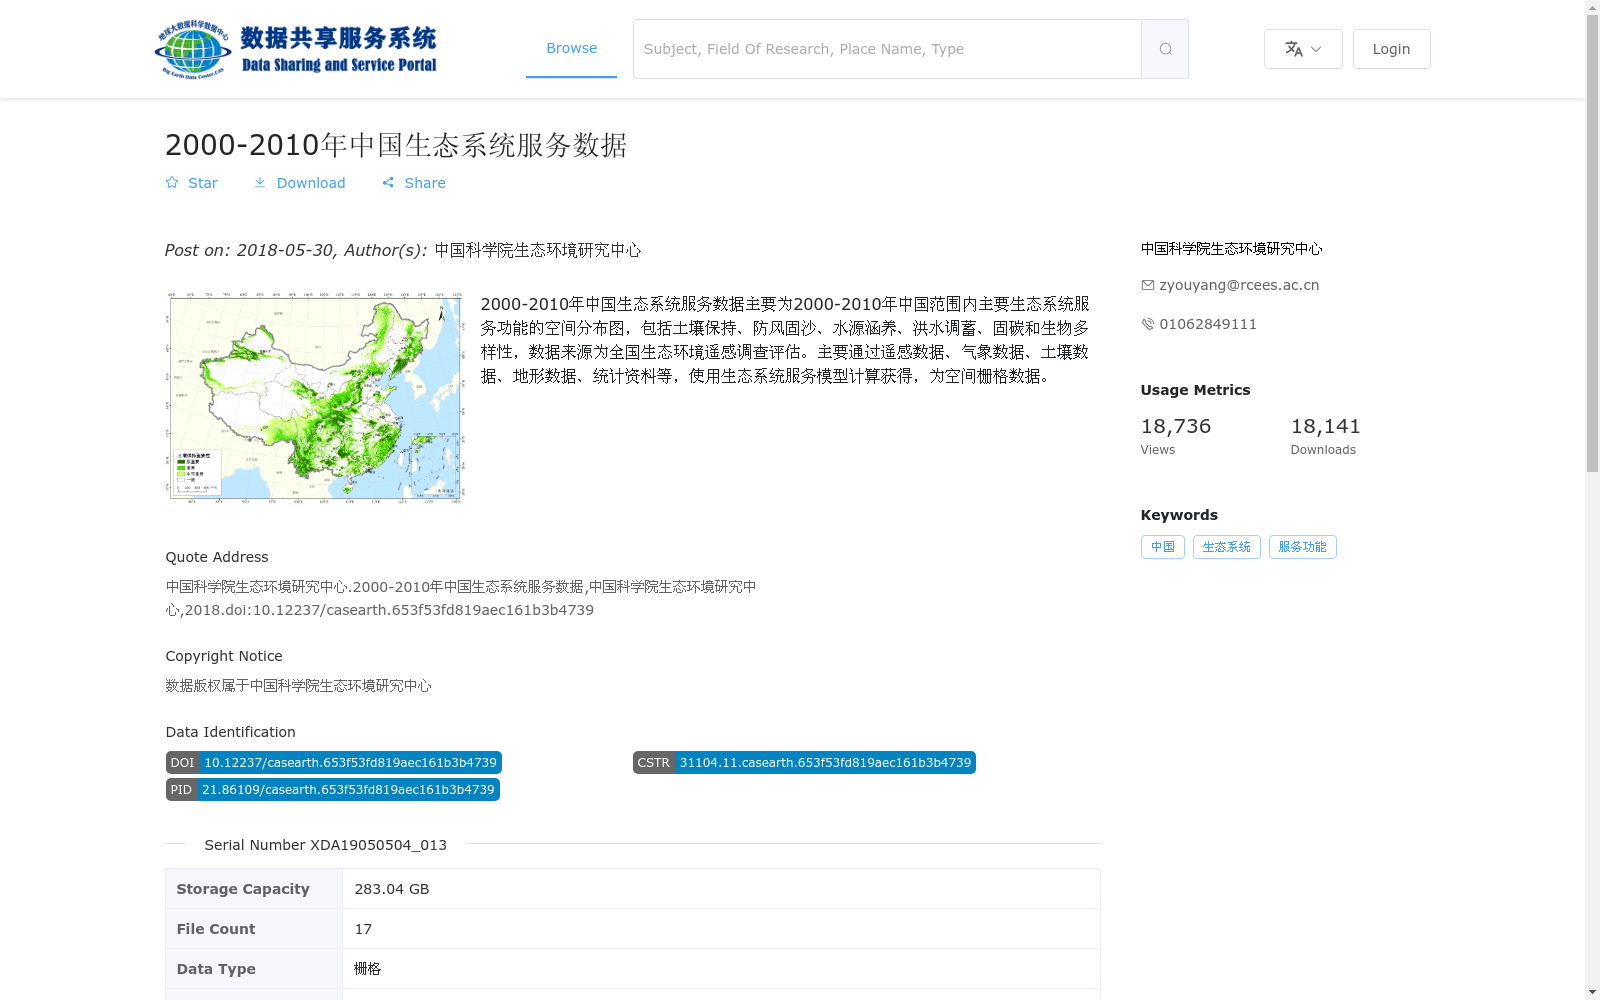Click the Login button
Viewport: 1600px width, 1000px height.
1391,49
